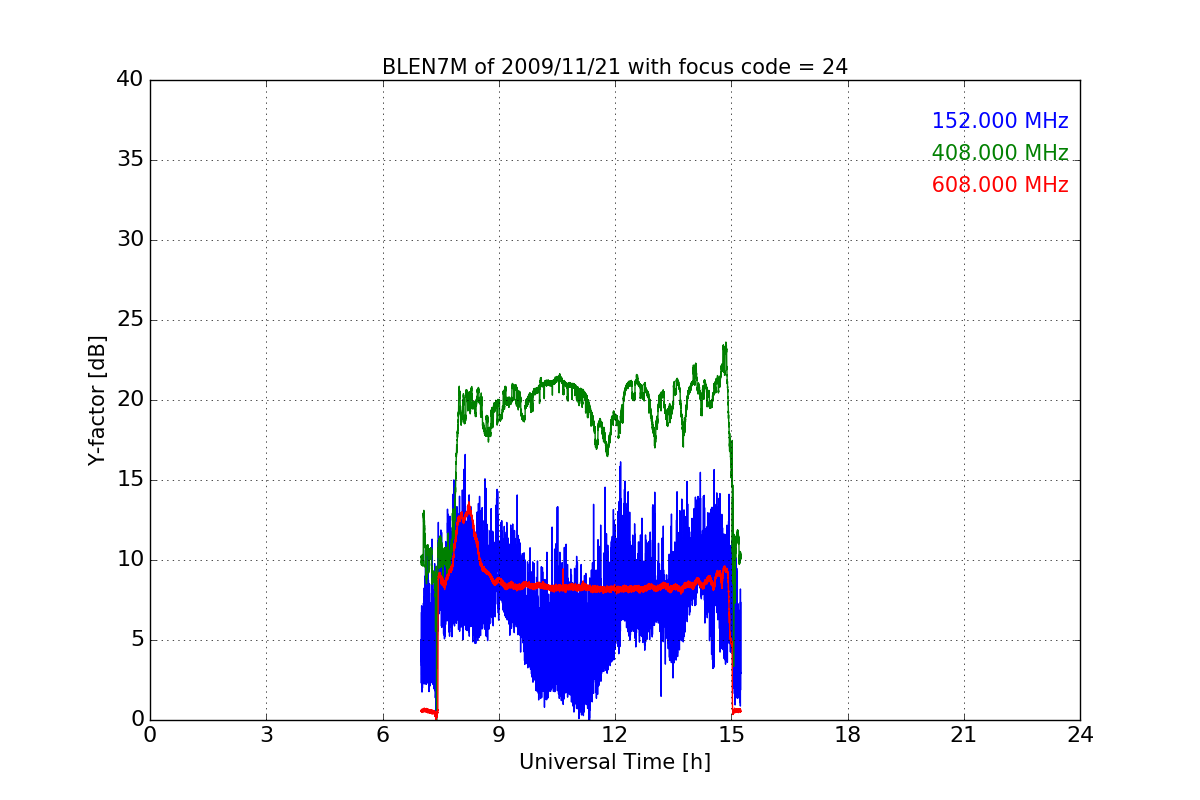Click the y-axis tick label '35'
Image resolution: width=1200 pixels, height=800 pixels.
tap(130, 160)
